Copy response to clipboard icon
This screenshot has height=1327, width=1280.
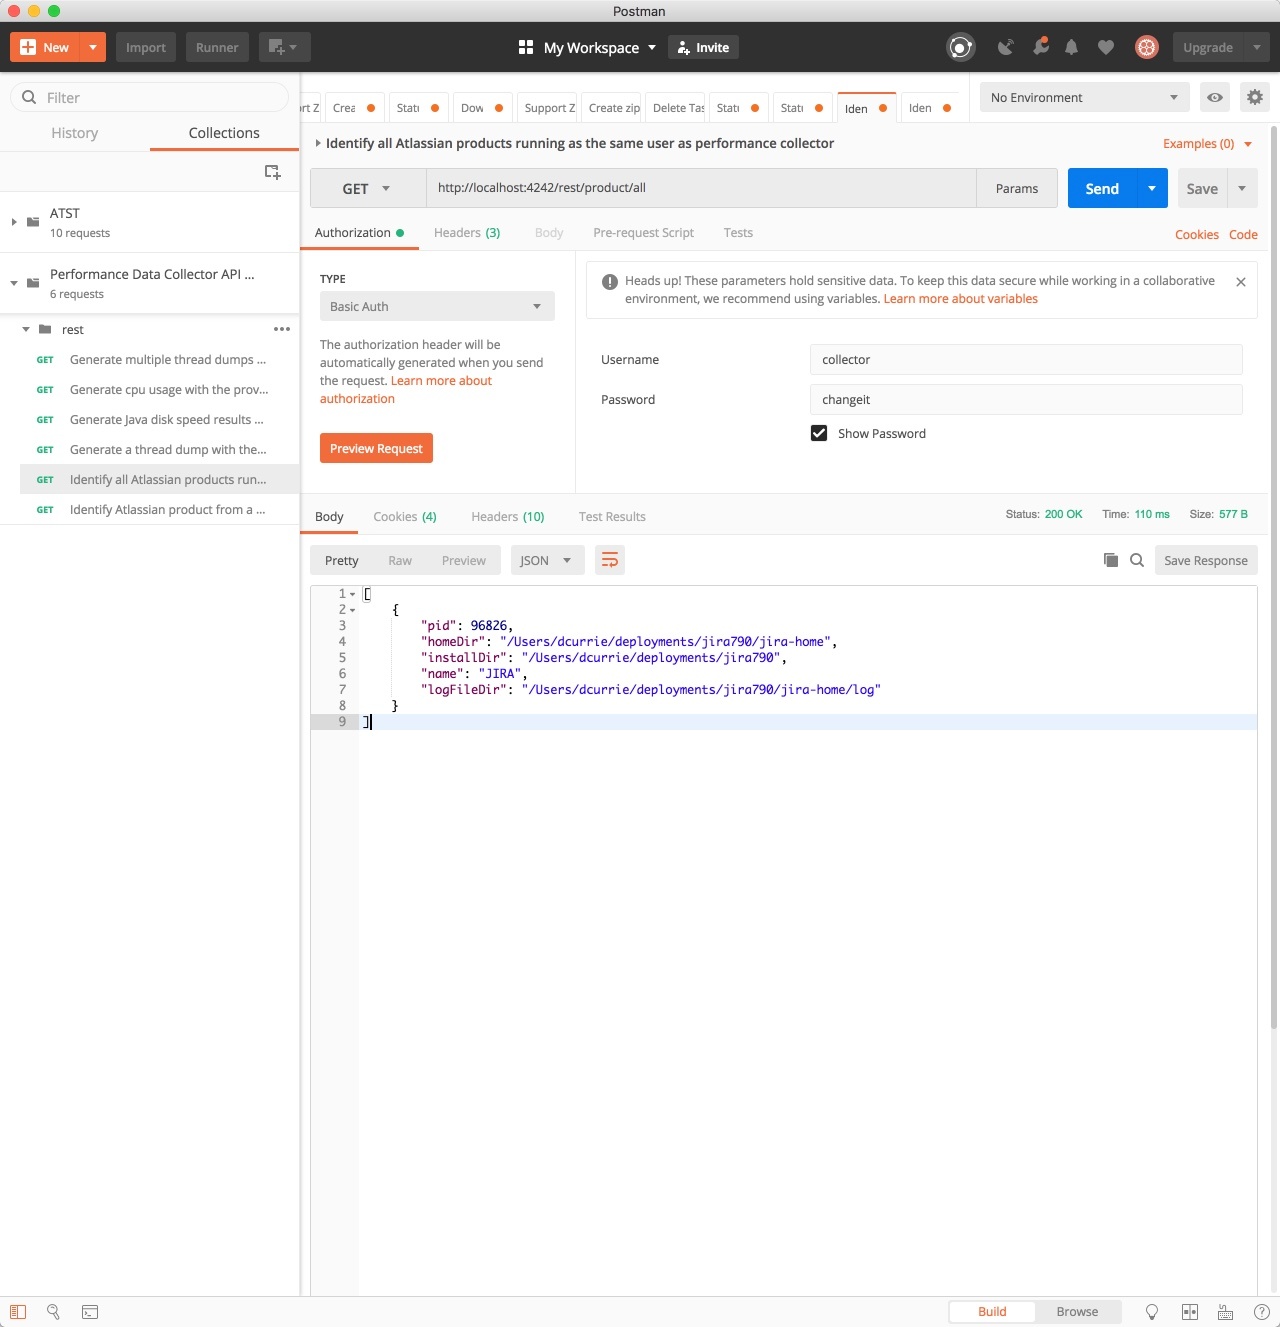[x=1110, y=560]
